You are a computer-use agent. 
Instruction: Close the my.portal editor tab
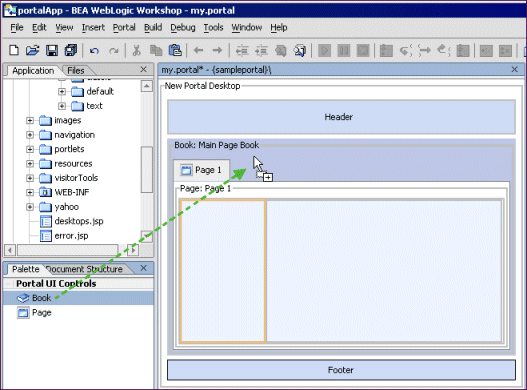pos(514,70)
